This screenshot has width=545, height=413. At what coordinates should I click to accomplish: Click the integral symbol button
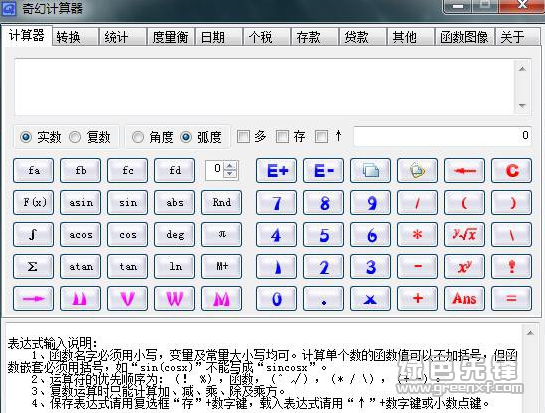pos(33,235)
